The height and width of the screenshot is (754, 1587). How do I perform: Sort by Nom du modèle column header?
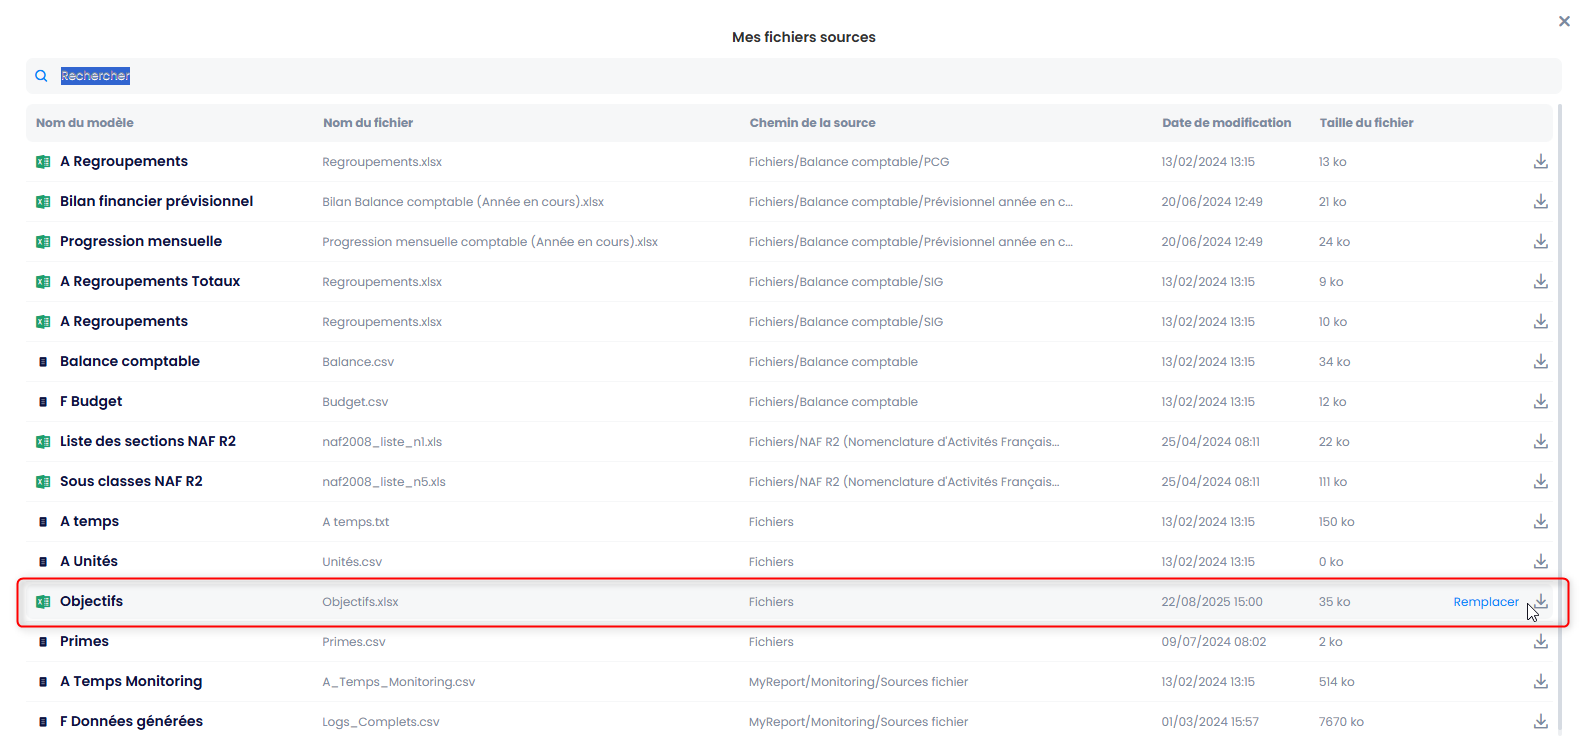pyautogui.click(x=85, y=123)
